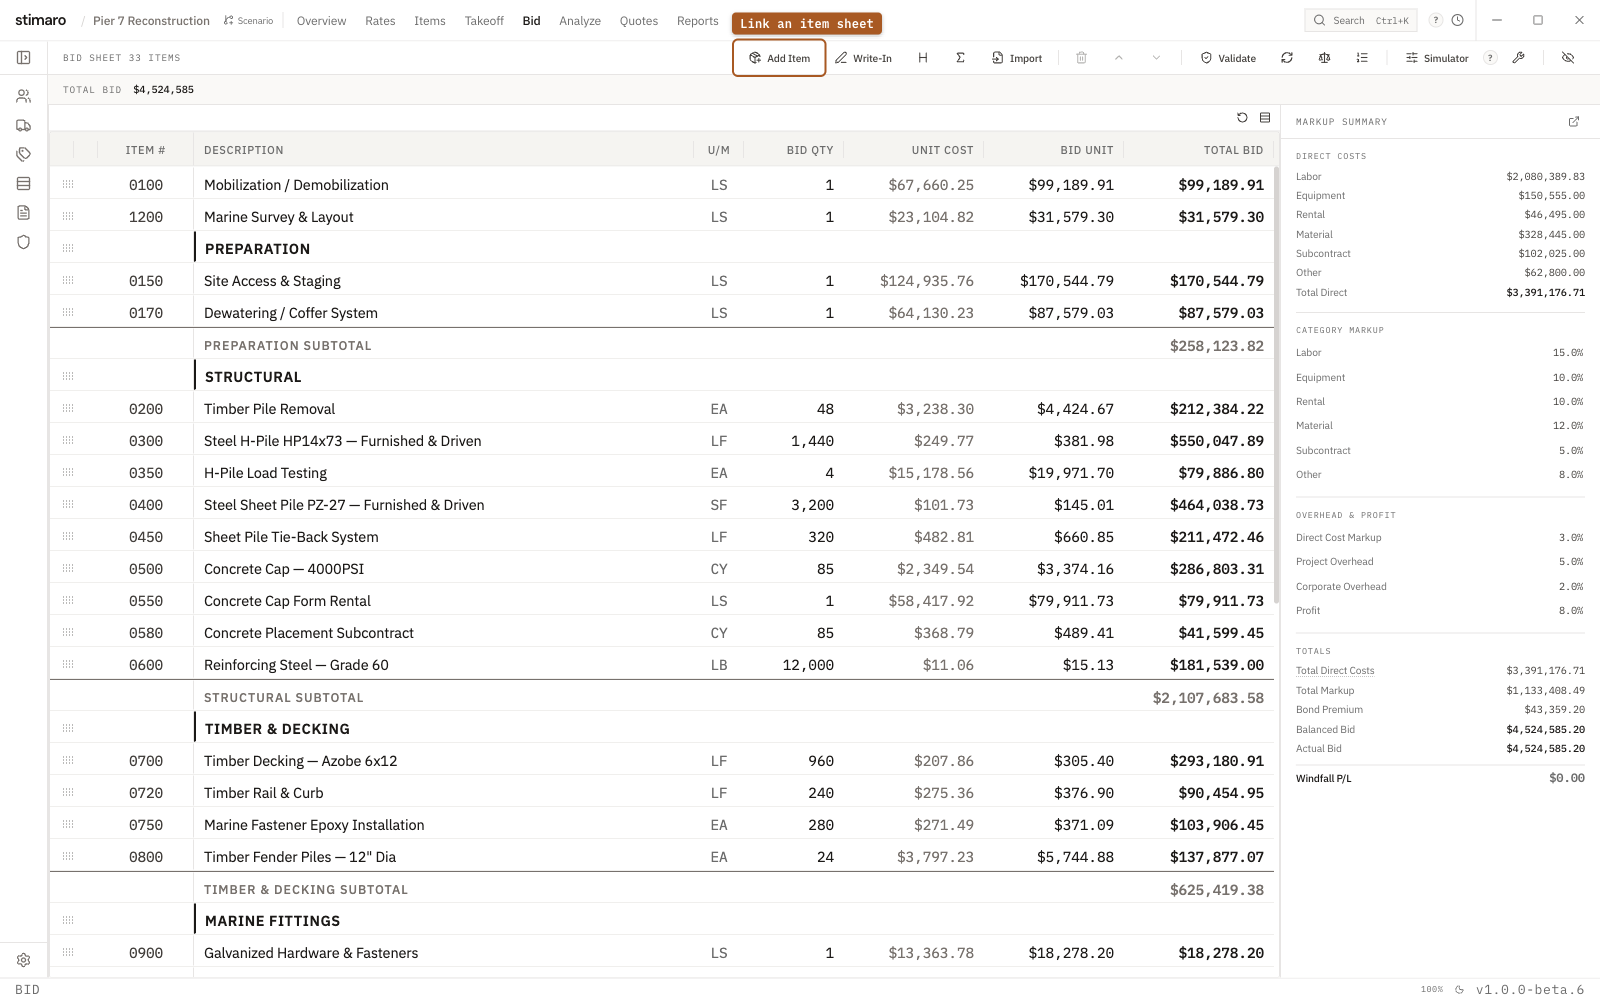The height and width of the screenshot is (1000, 1600).
Task: Open the shield sidebar icon
Action: point(23,241)
